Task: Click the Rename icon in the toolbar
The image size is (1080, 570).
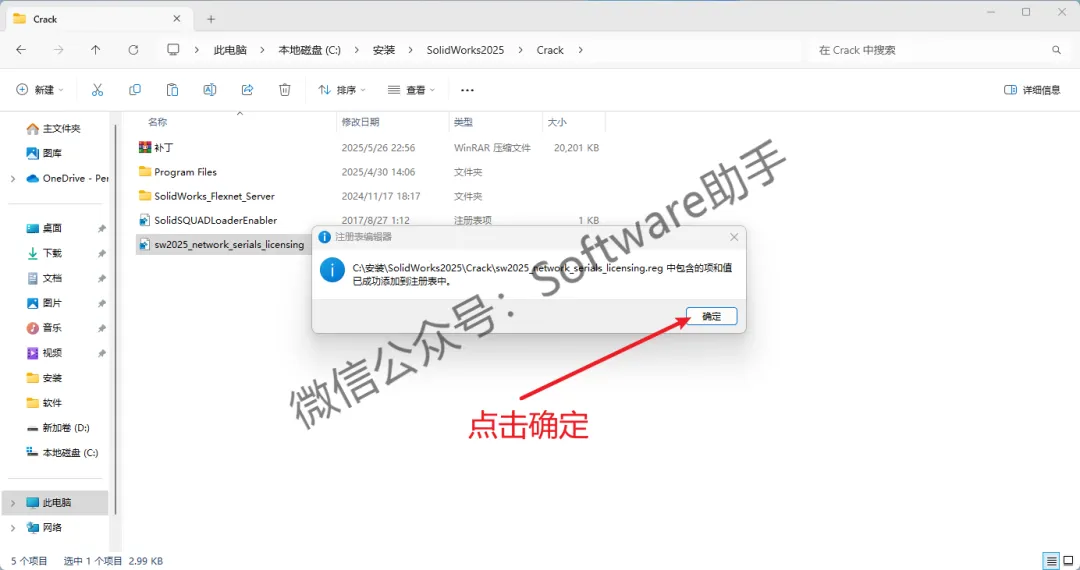Action: coord(210,89)
